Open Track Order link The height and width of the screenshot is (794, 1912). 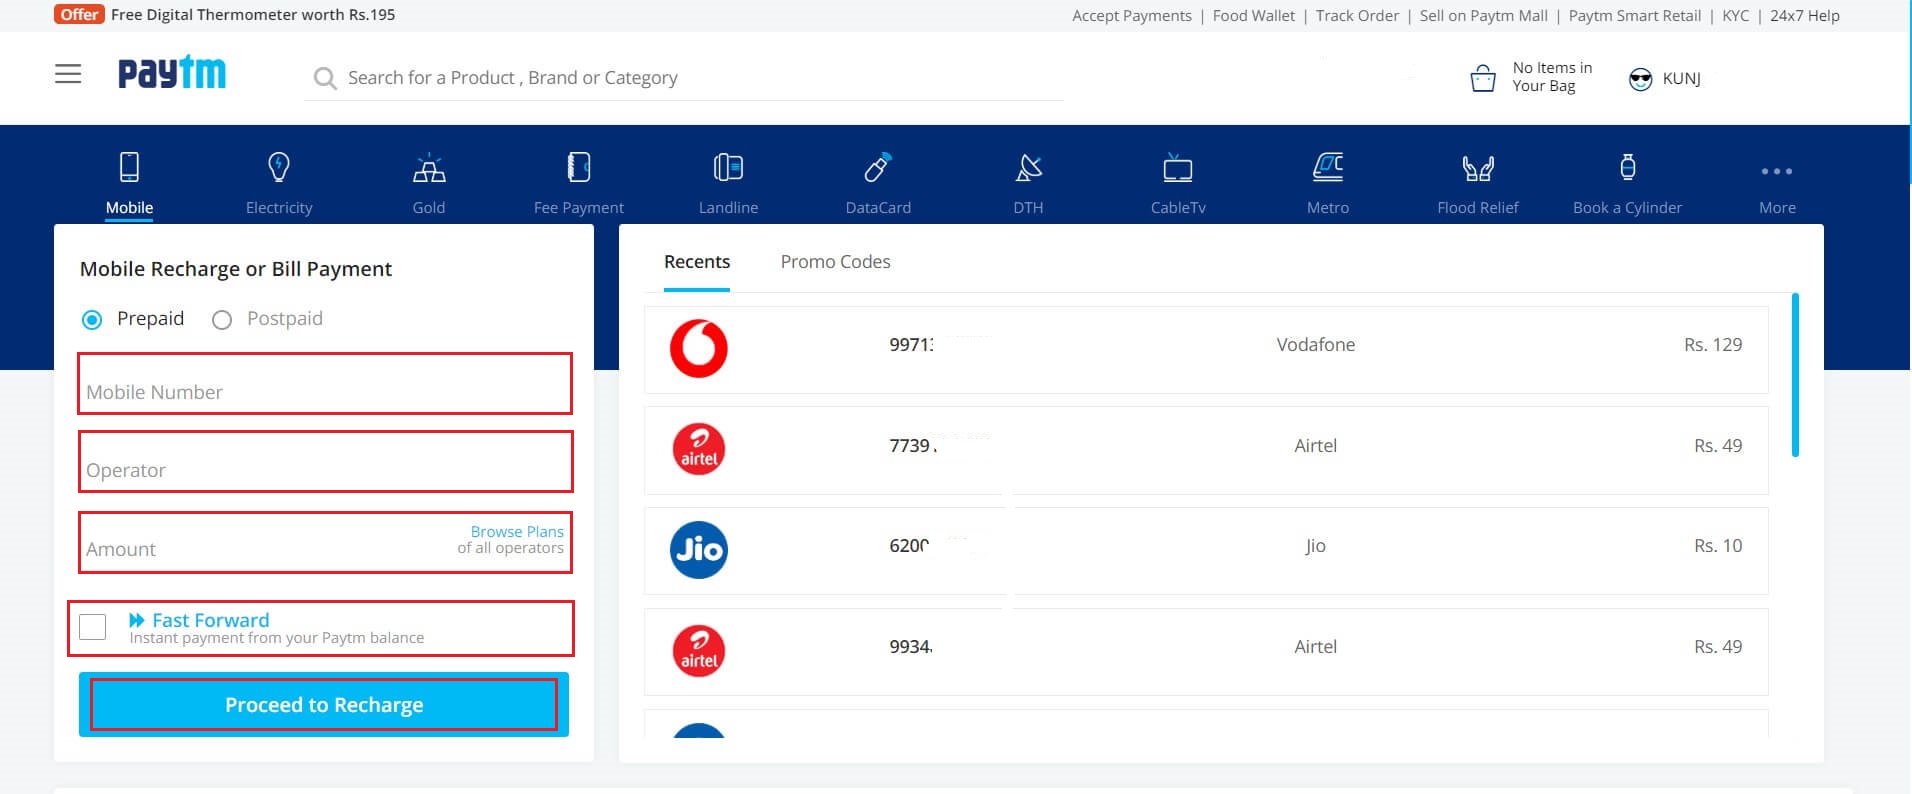(x=1357, y=16)
